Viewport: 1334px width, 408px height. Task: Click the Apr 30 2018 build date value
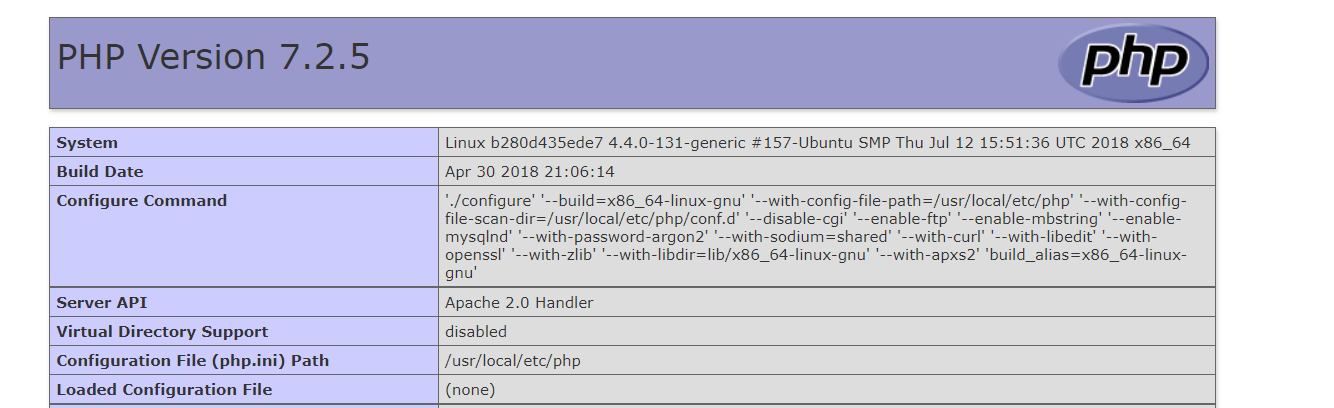pos(530,172)
